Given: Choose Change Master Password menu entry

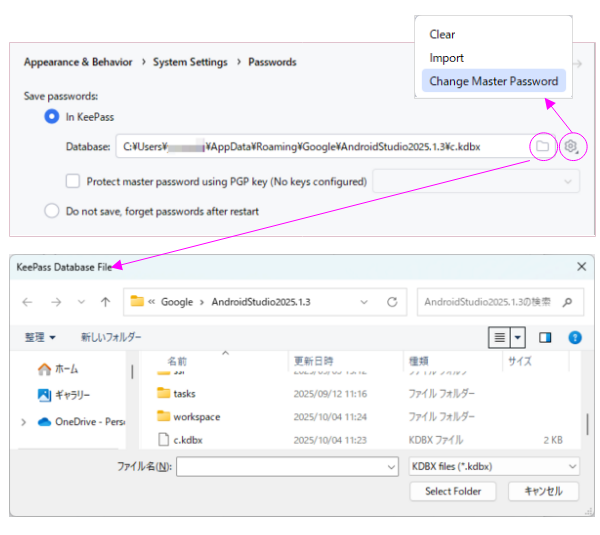Looking at the screenshot, I should 493,81.
